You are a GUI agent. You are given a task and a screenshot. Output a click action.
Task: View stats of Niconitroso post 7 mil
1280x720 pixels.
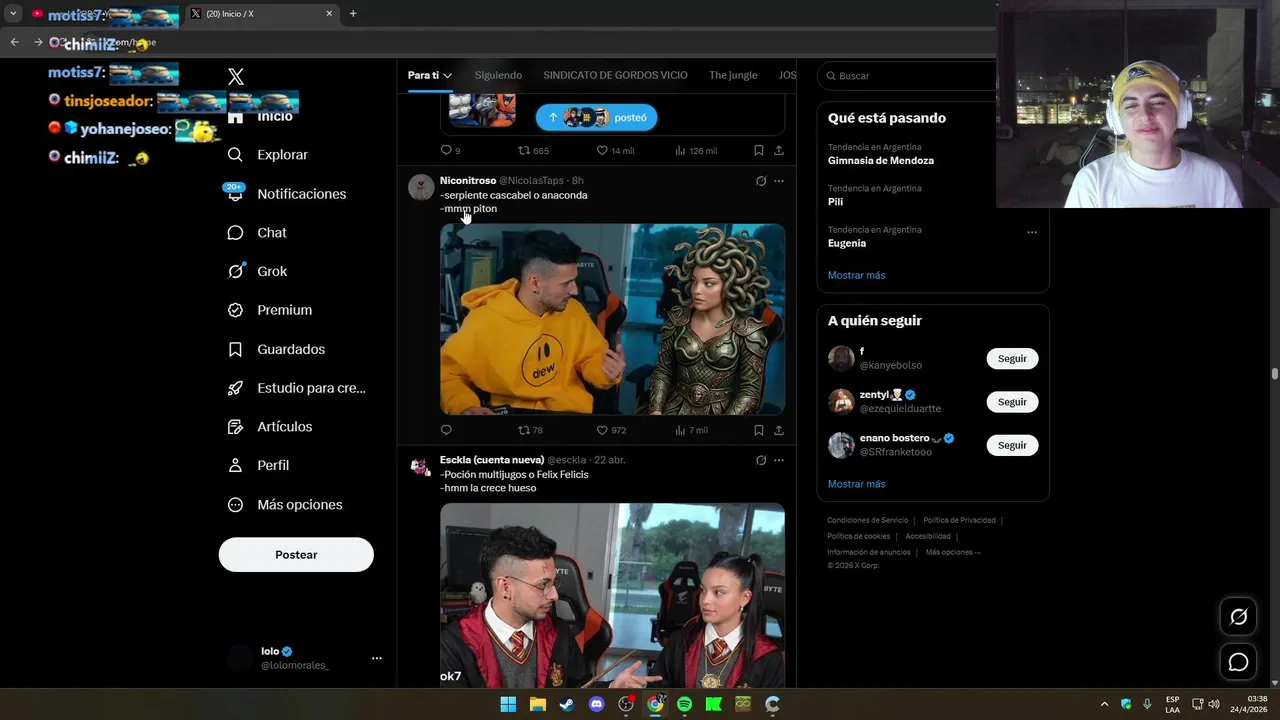tap(691, 430)
